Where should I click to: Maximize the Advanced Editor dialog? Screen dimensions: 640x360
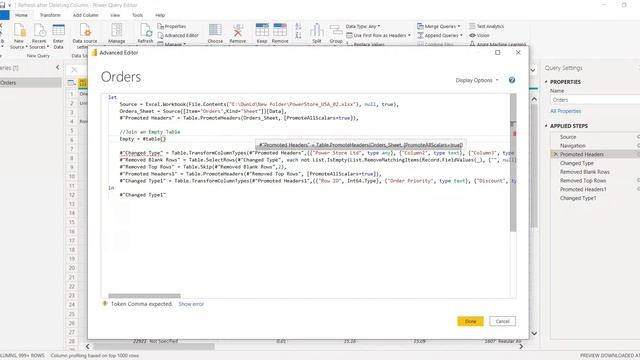pyautogui.click(x=498, y=53)
